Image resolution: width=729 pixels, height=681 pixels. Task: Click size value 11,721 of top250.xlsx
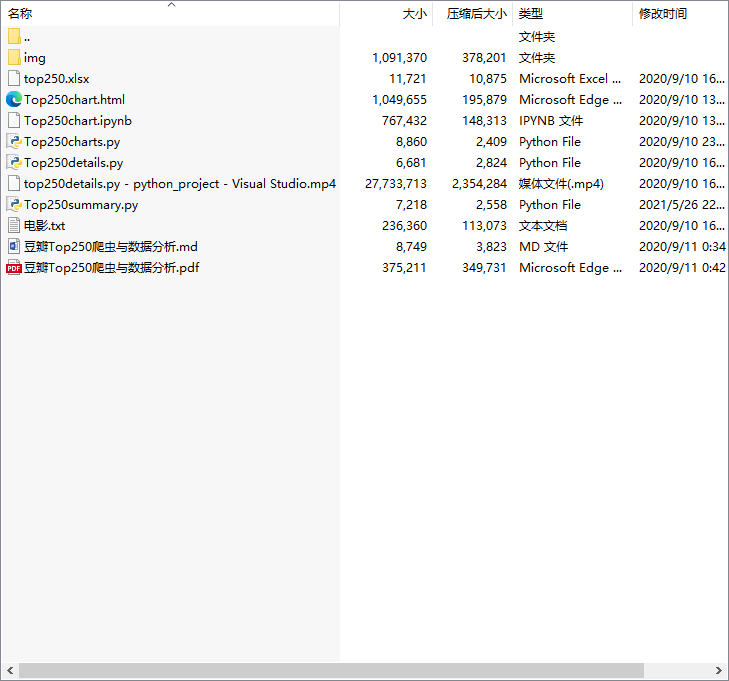(x=408, y=79)
